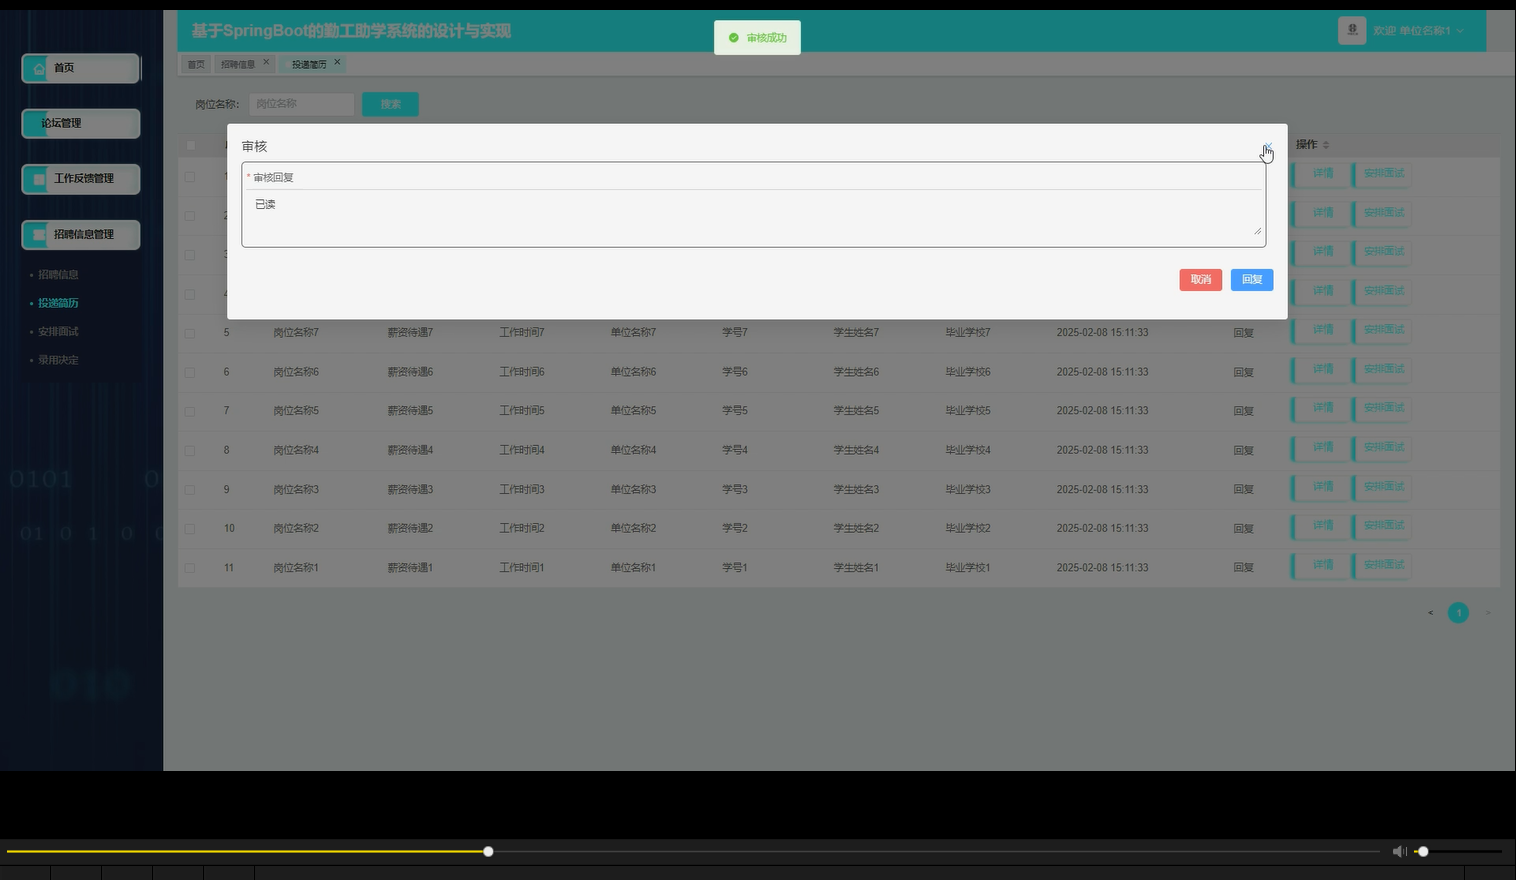
Task: Expand 论坛管理 in the sidebar
Action: [x=80, y=124]
